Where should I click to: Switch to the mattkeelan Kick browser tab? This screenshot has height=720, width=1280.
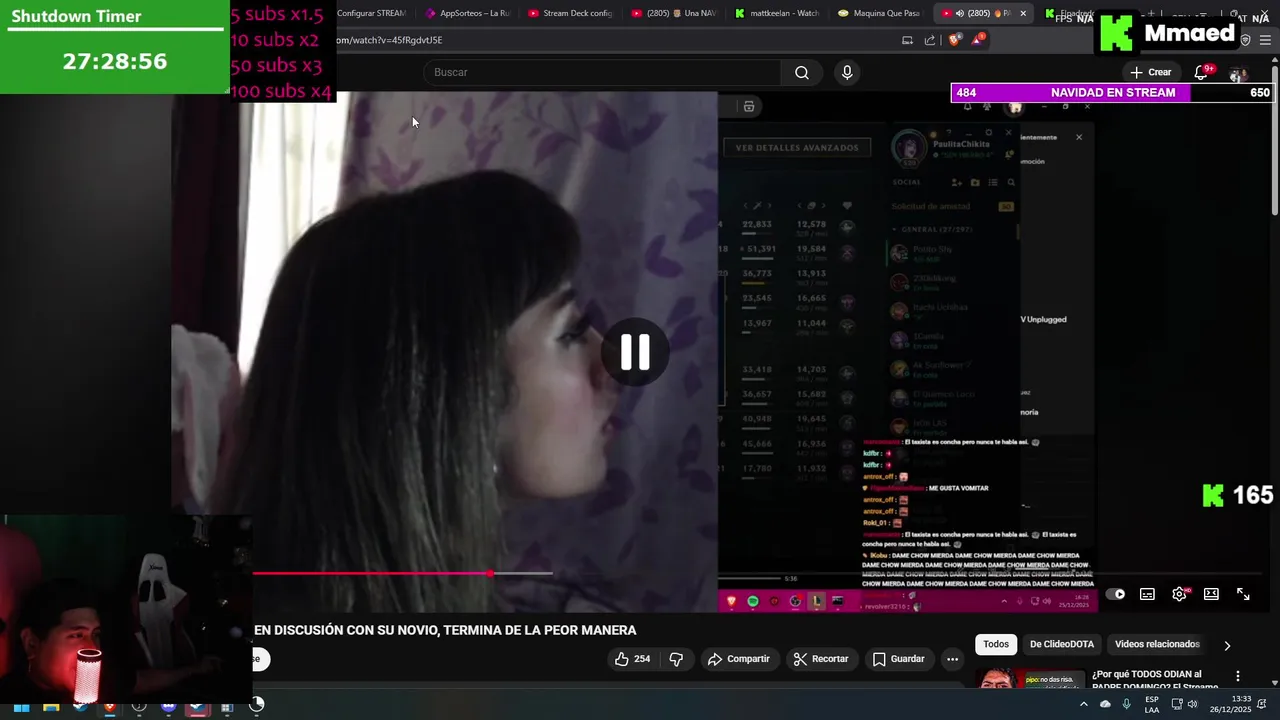778,13
